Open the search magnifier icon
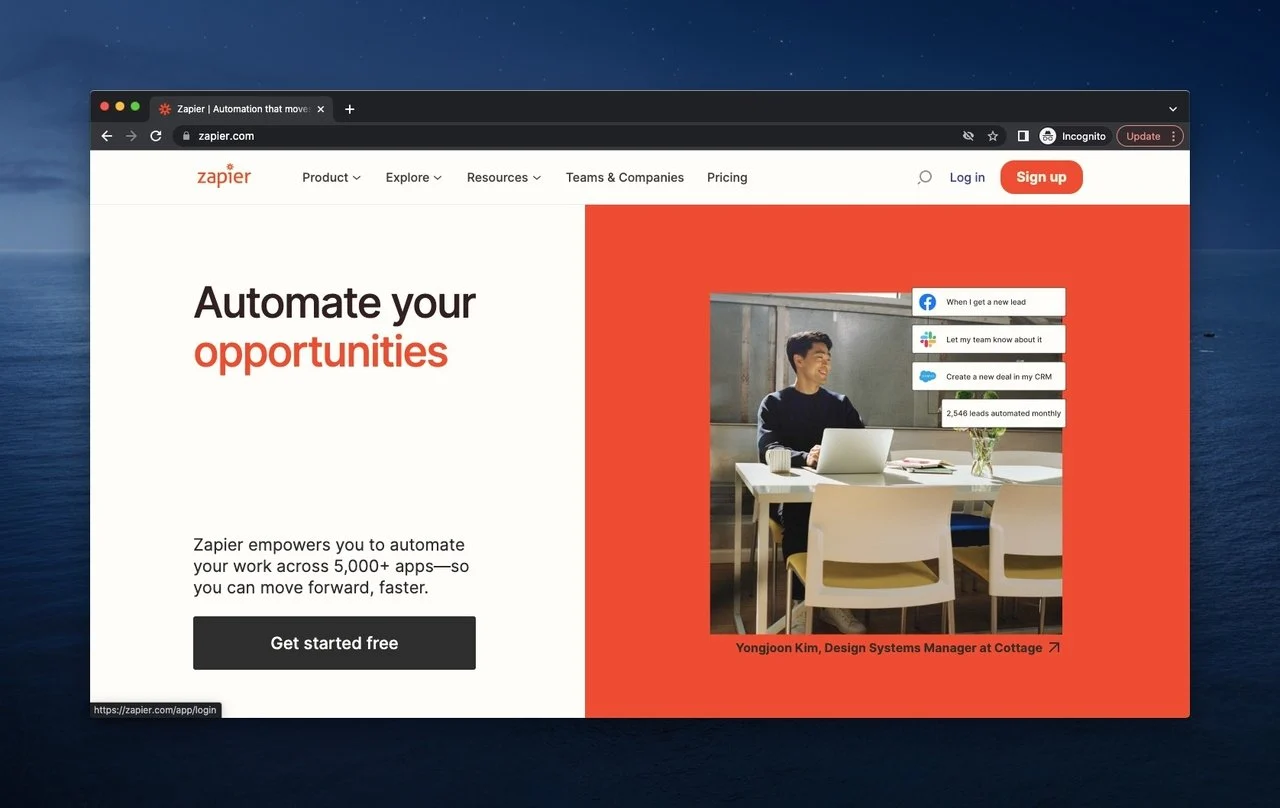 pos(924,177)
